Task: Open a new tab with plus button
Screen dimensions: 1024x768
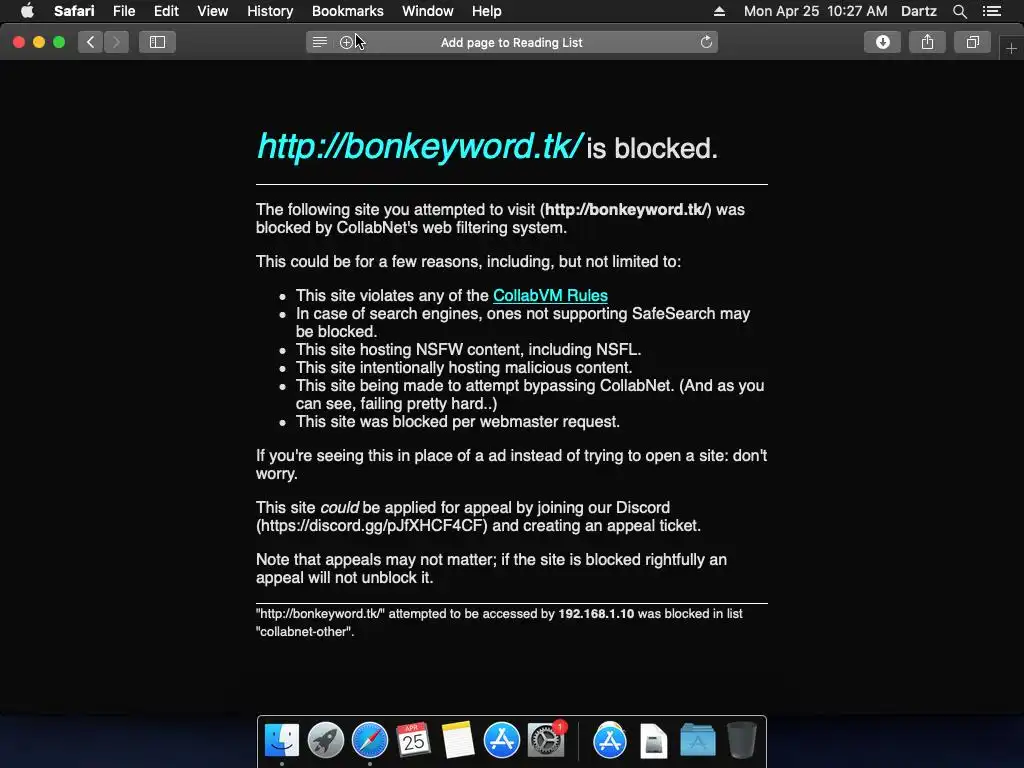Action: pos(1011,49)
